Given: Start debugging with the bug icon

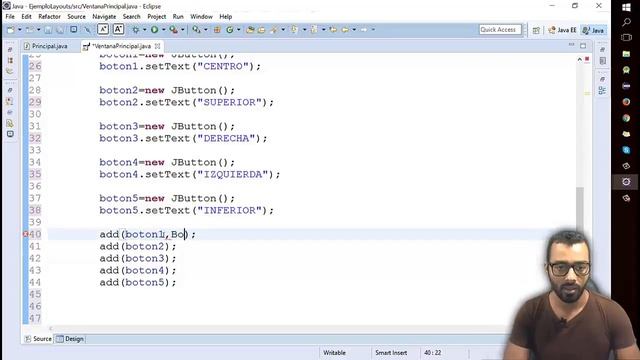Looking at the screenshot, I should point(136,30).
